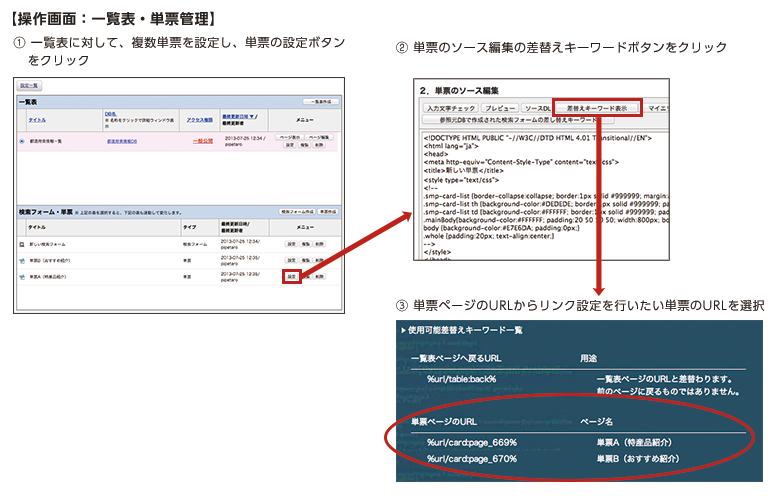
Task: Click the red 一般公開 access link
Action: (x=203, y=141)
